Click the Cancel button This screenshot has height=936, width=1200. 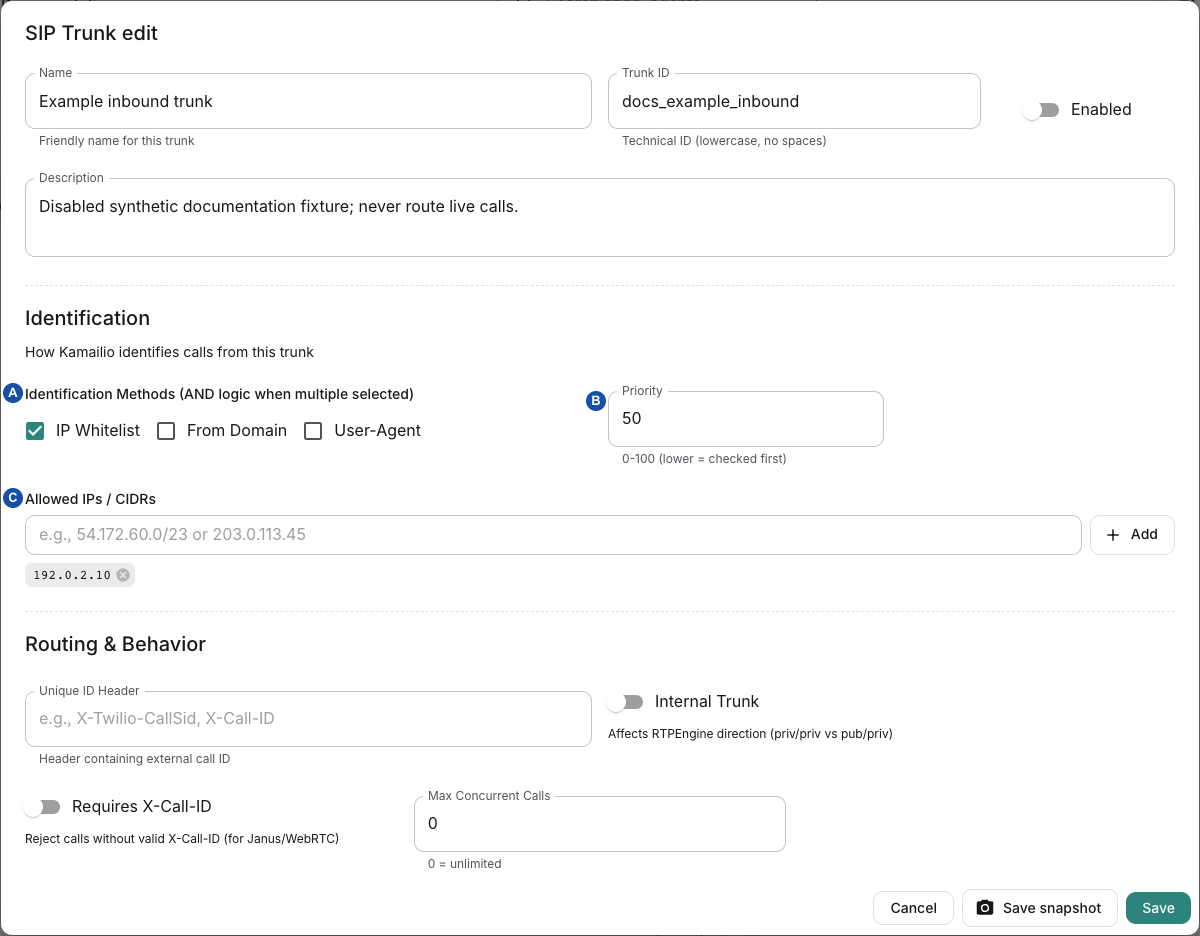pos(913,908)
